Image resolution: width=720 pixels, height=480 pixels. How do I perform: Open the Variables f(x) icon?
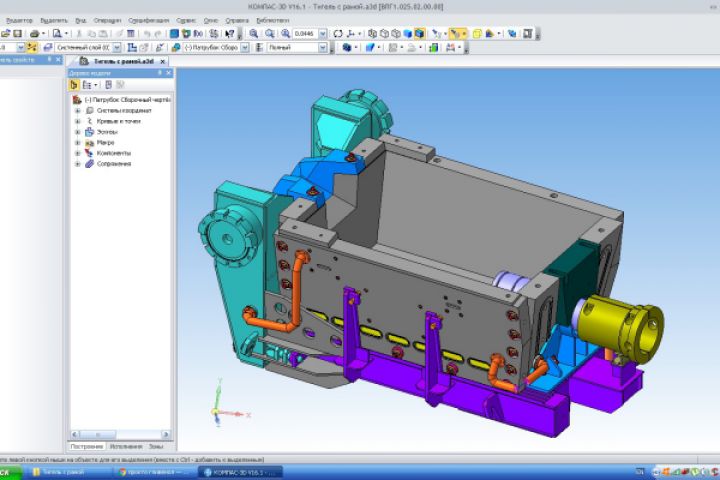(x=198, y=34)
